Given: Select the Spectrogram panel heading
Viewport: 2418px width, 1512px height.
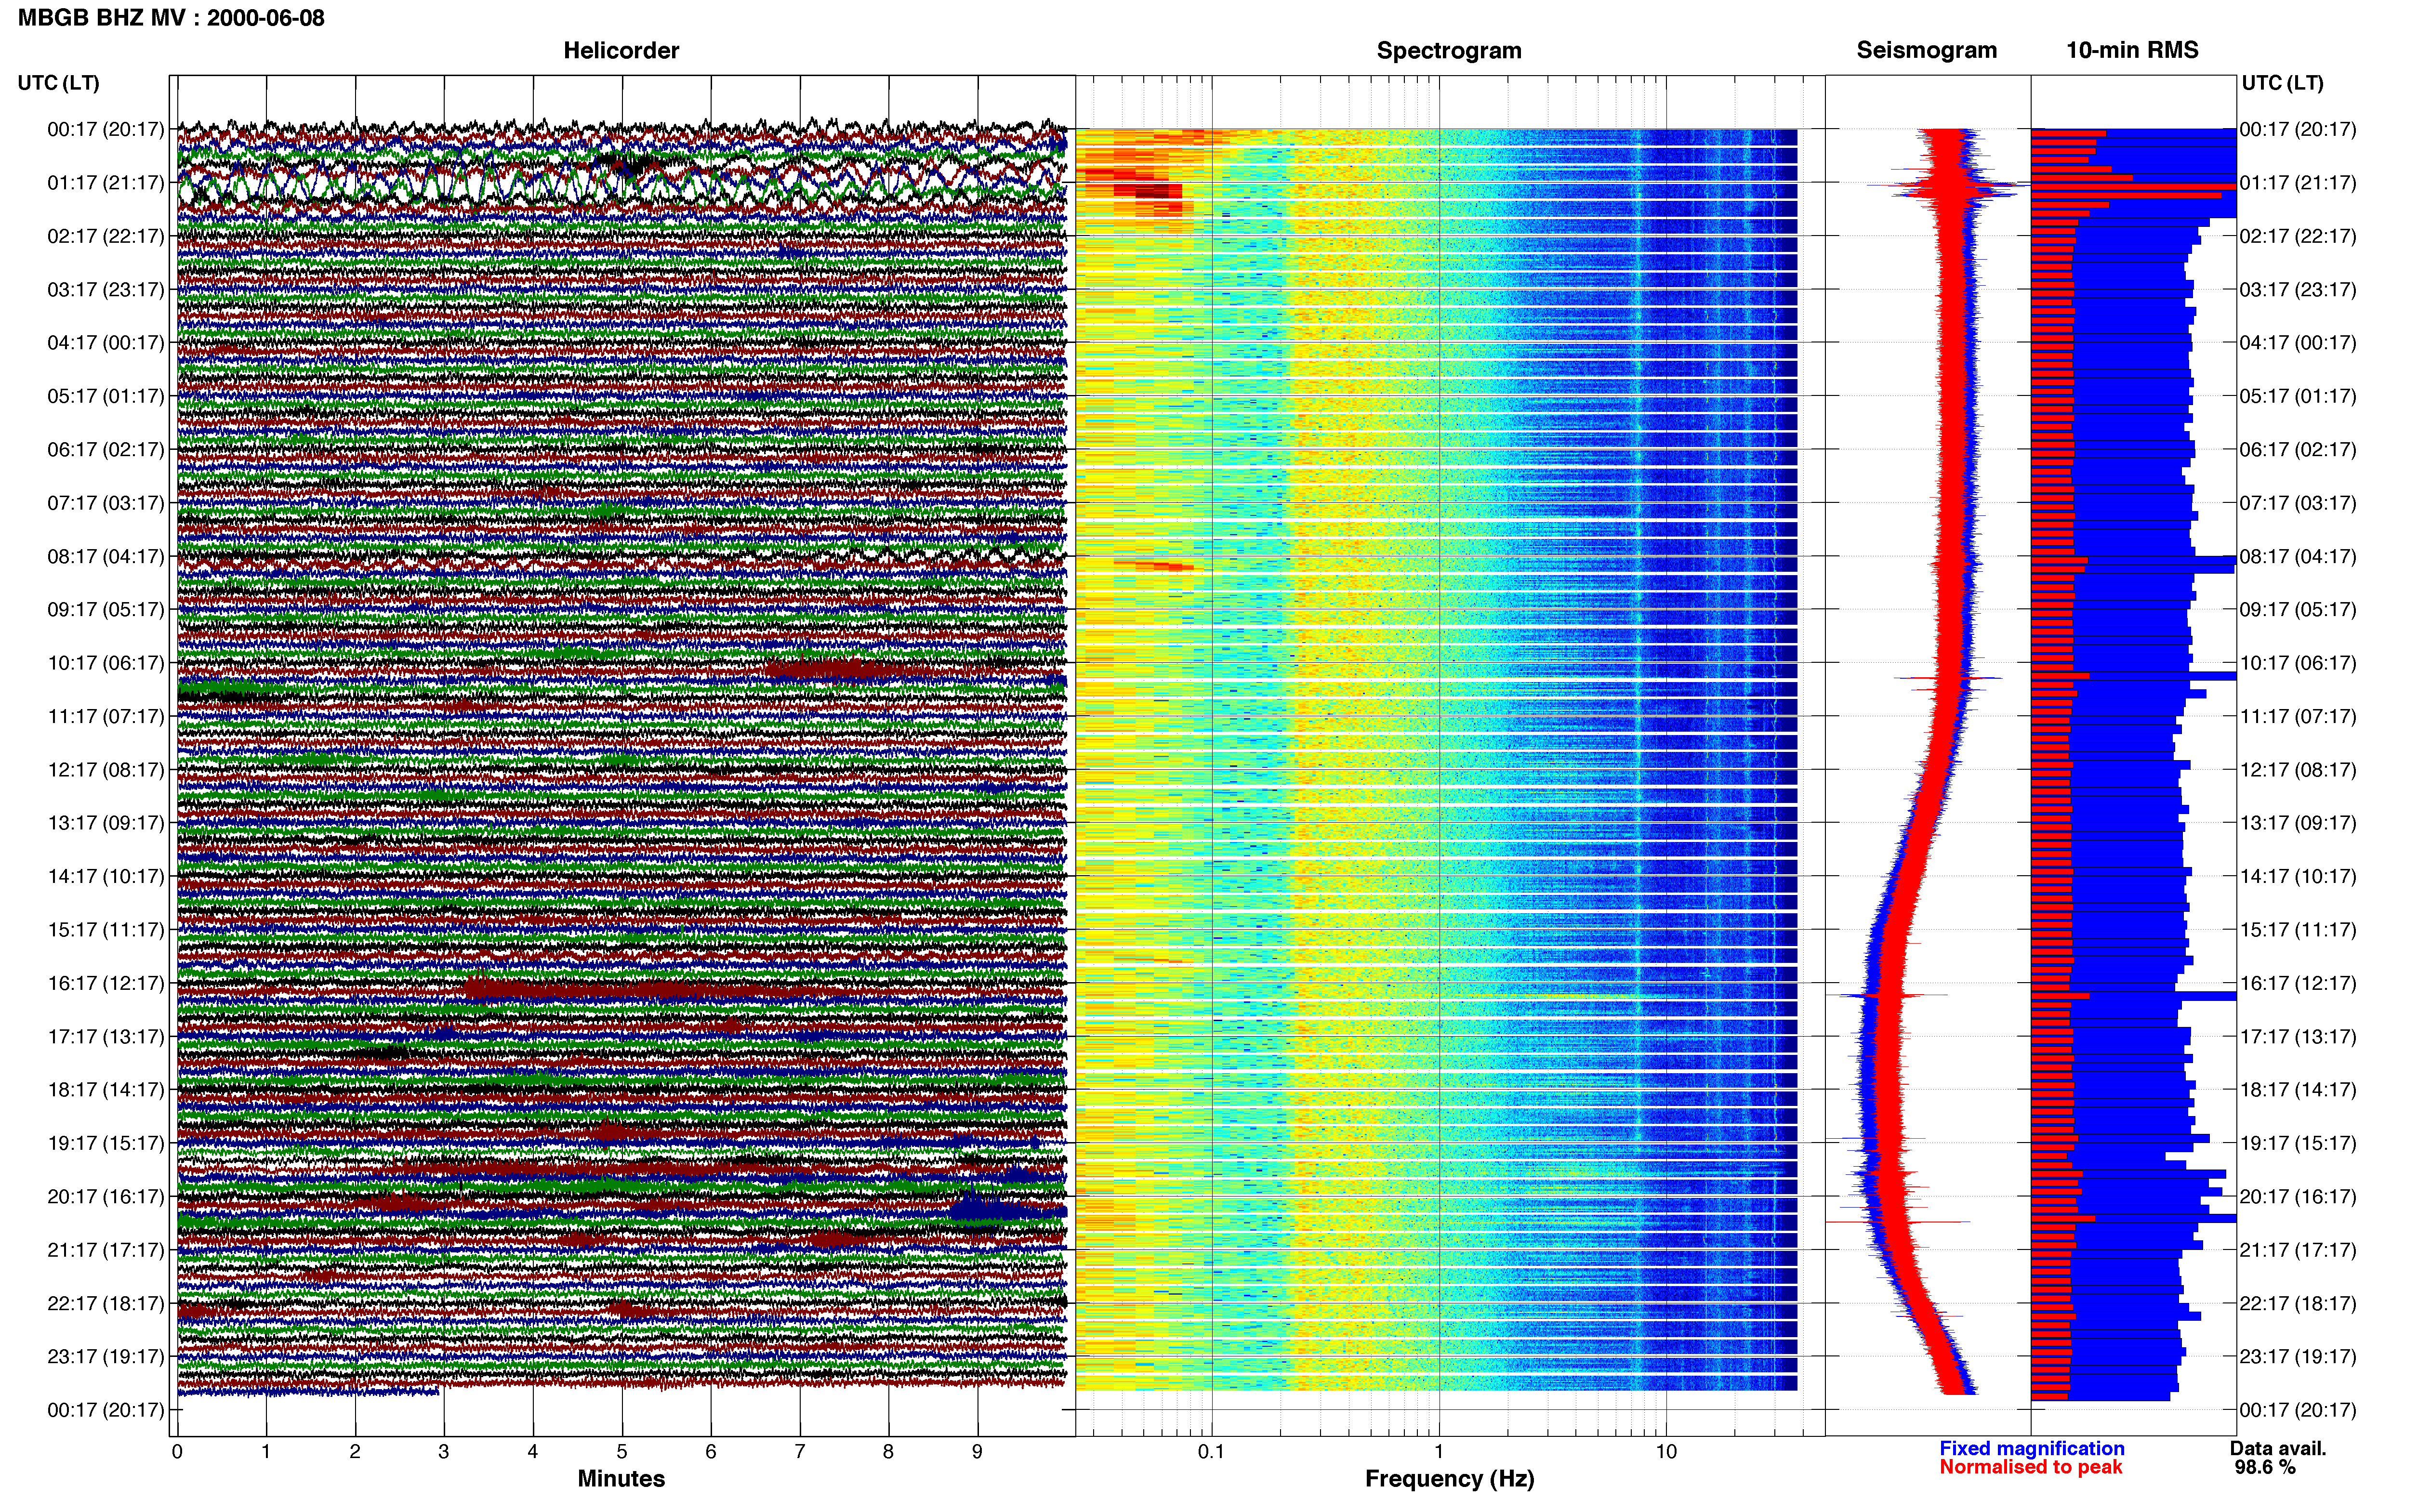Looking at the screenshot, I should (x=1449, y=50).
